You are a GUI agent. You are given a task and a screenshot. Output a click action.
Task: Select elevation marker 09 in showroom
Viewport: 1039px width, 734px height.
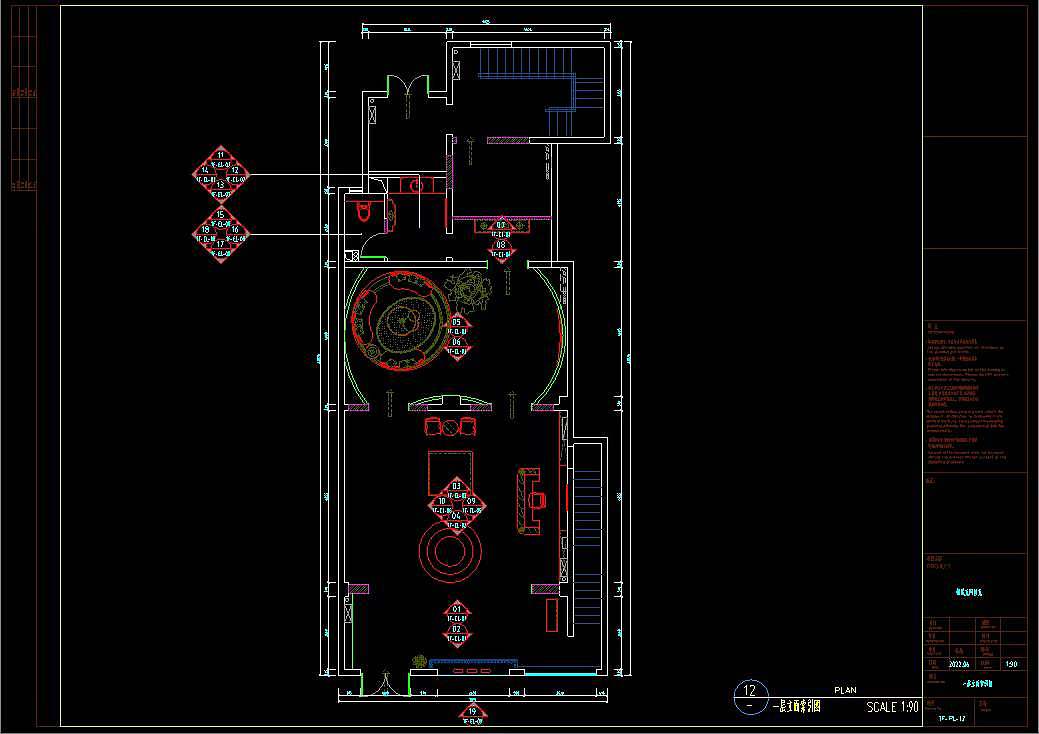point(472,505)
